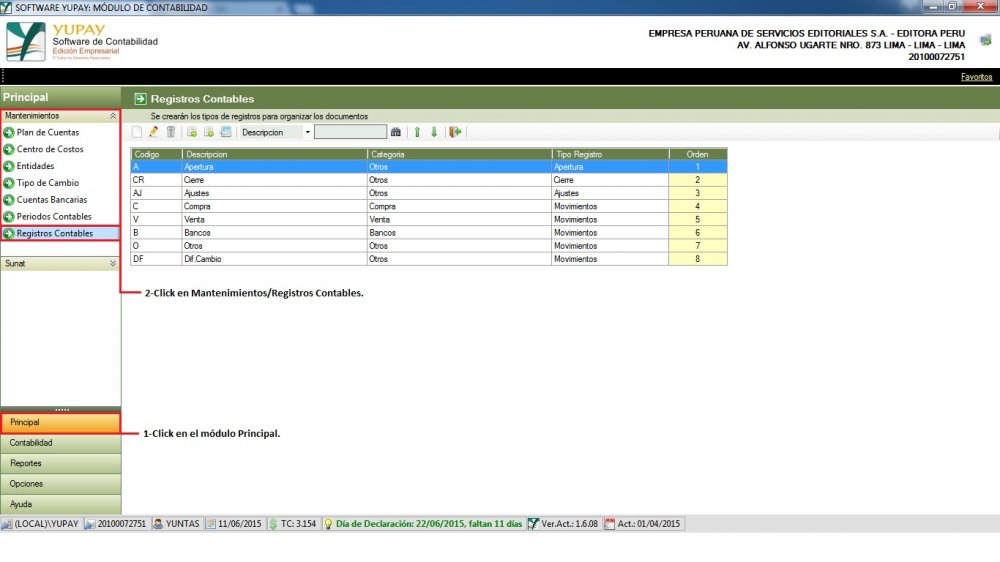Select the Compra description cell

pos(274,207)
